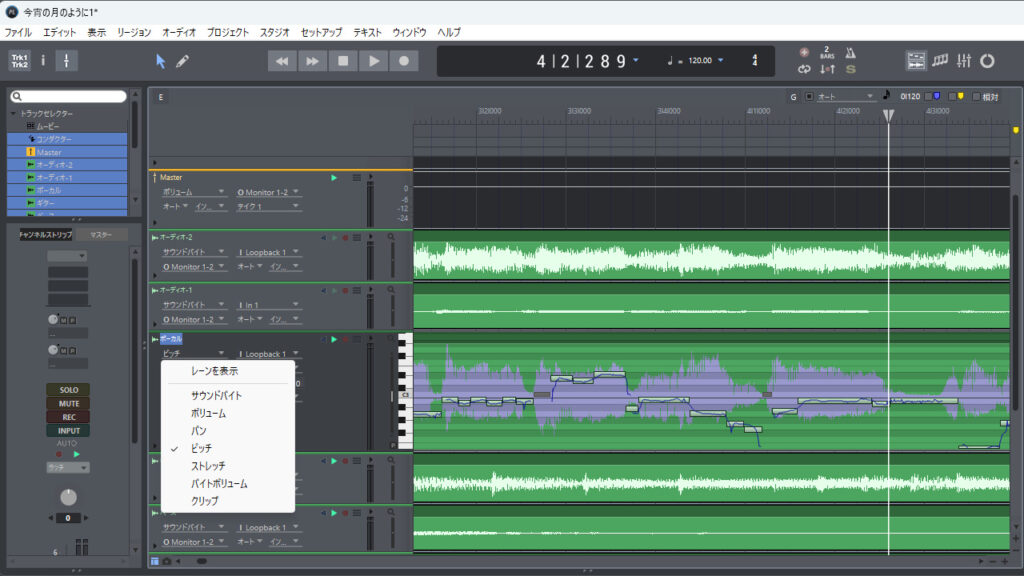This screenshot has width=1024, height=576.
Task: Select the Pointer arrow tool
Action: click(x=160, y=61)
